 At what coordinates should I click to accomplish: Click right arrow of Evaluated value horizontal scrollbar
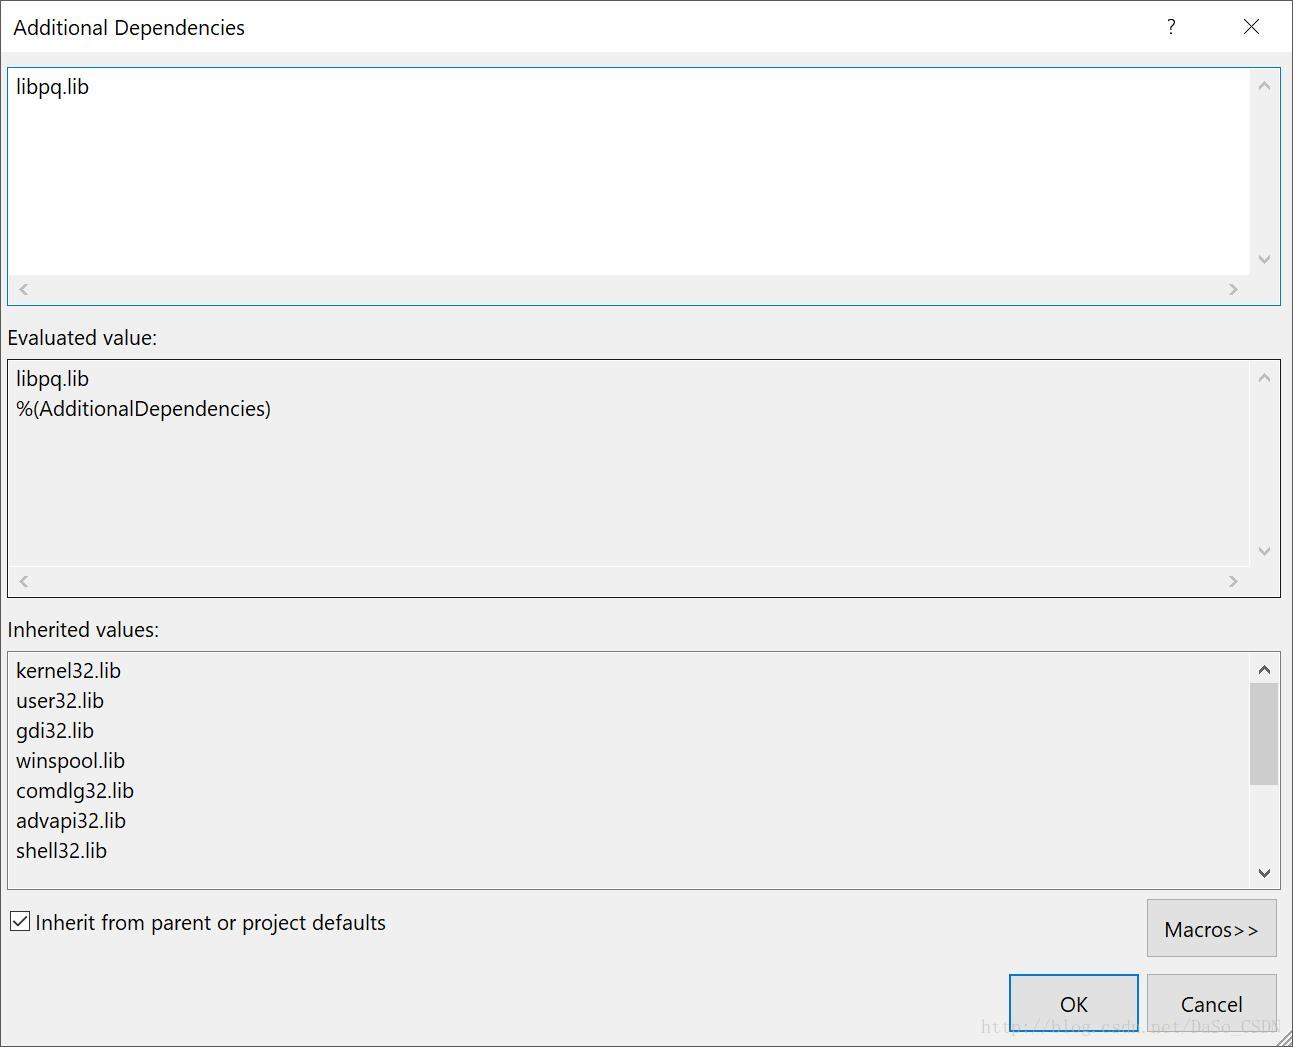[x=1233, y=581]
